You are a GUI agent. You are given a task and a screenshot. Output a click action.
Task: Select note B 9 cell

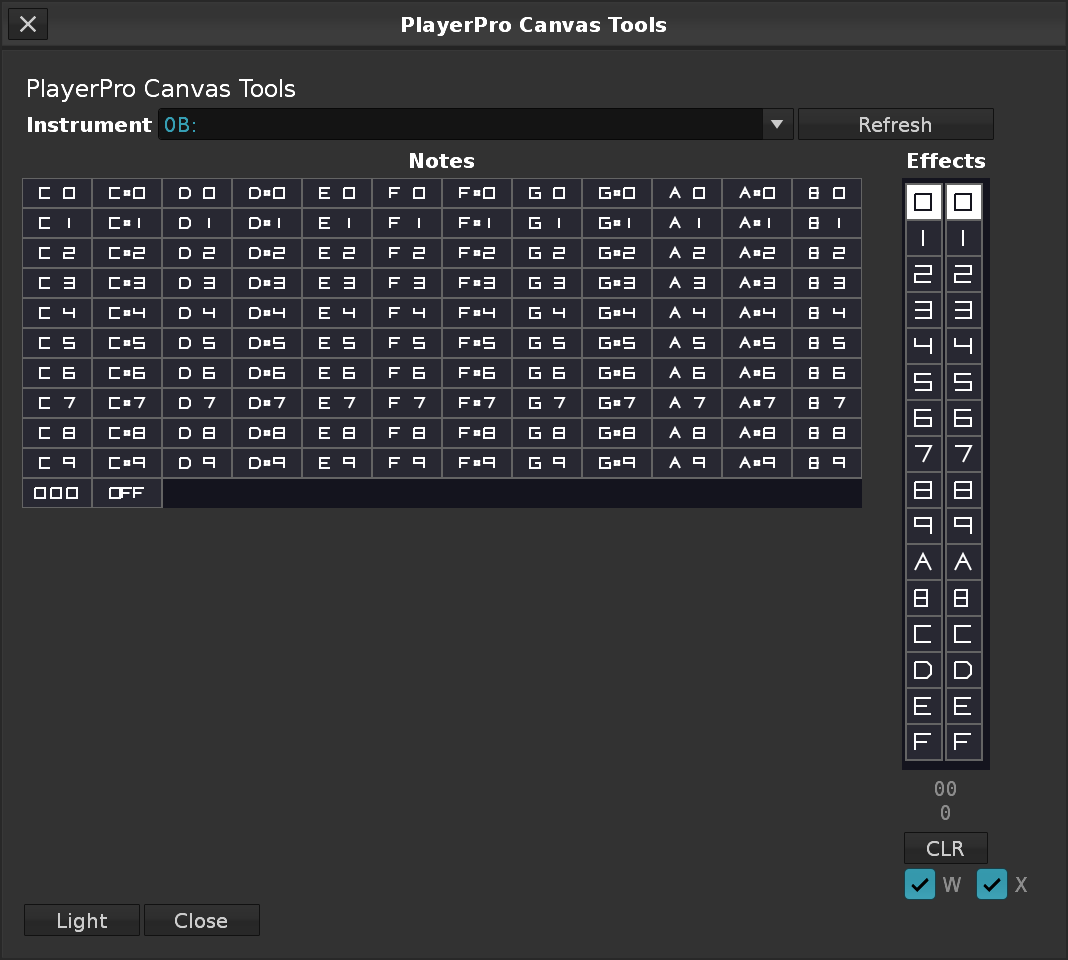click(x=828, y=463)
